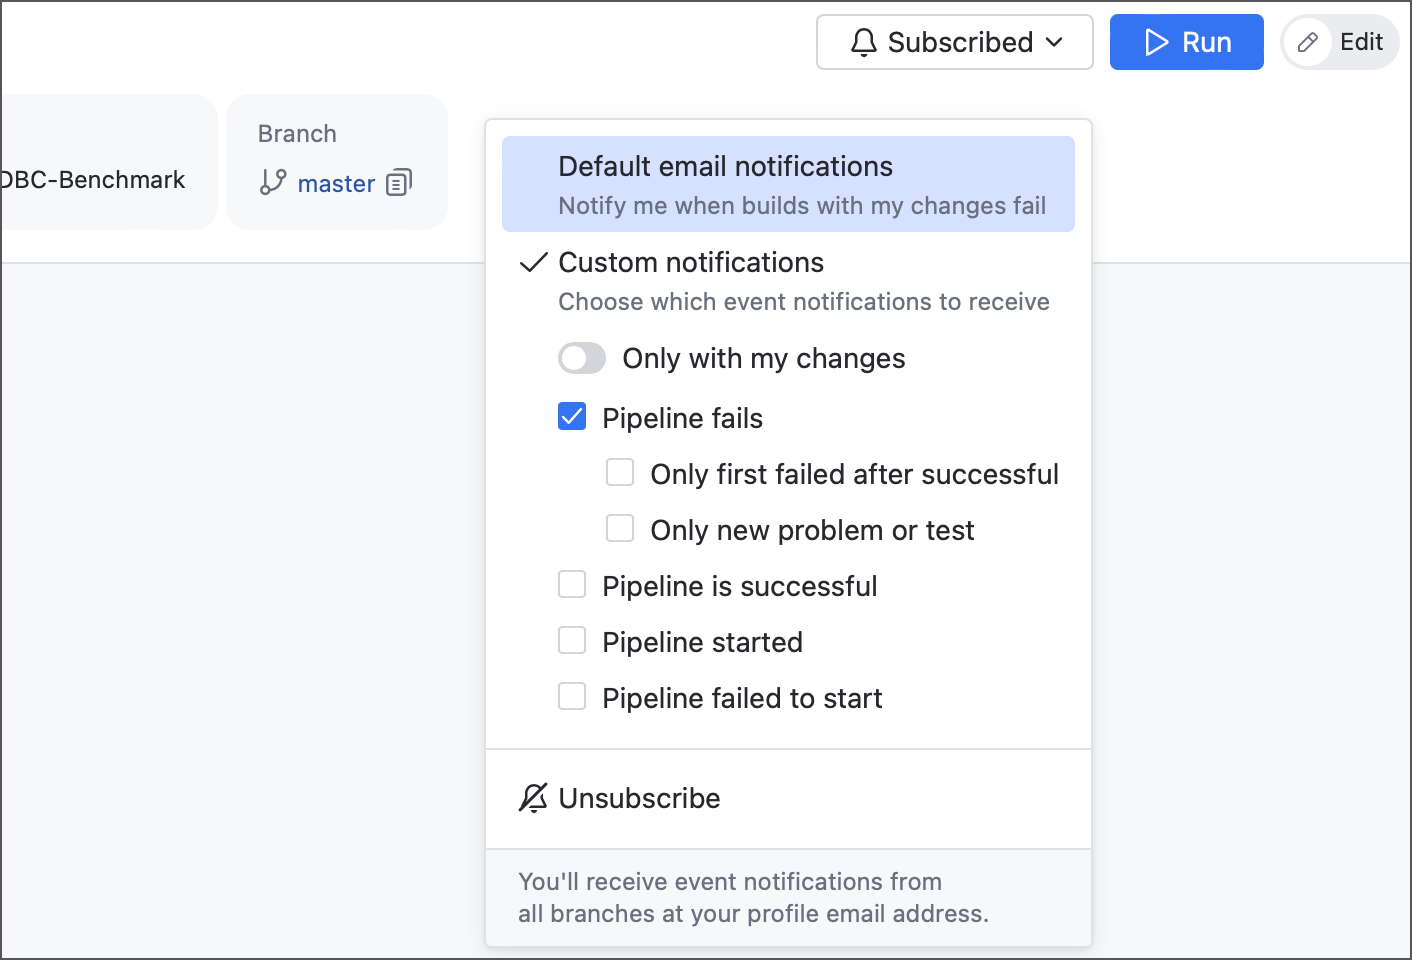
Task: Enable the Only with my changes toggle
Action: click(x=582, y=358)
